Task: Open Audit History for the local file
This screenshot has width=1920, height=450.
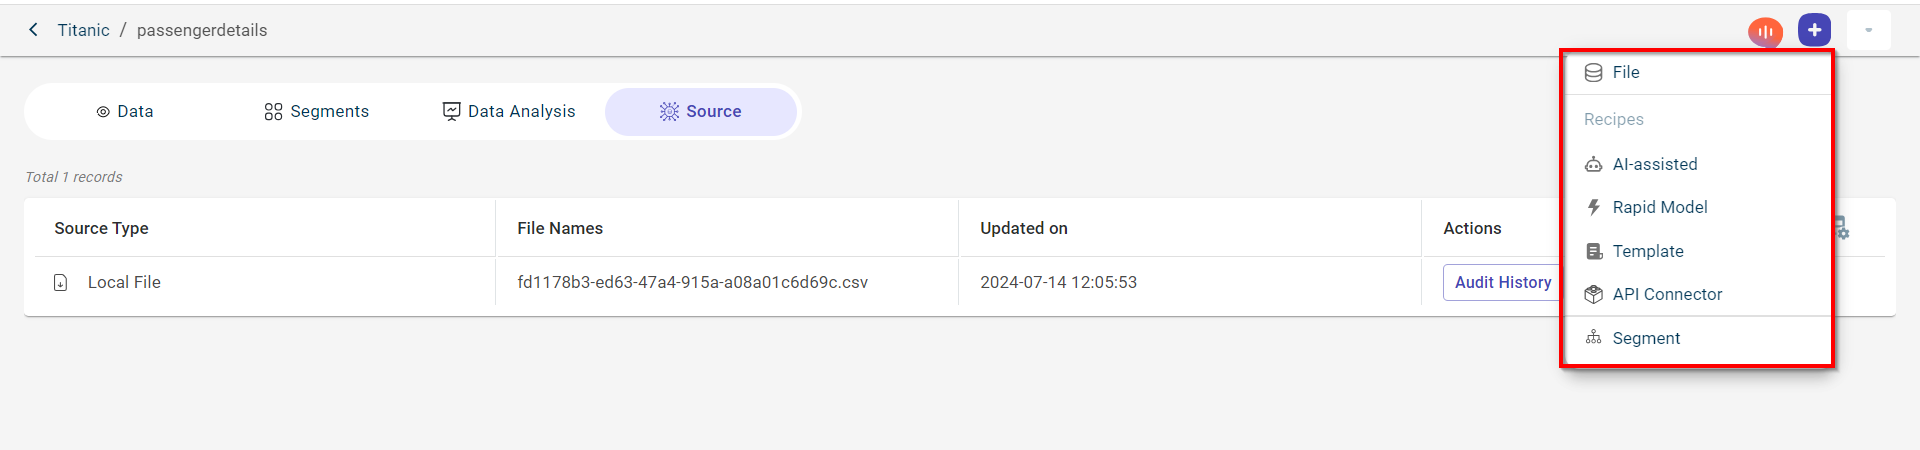Action: point(1502,282)
